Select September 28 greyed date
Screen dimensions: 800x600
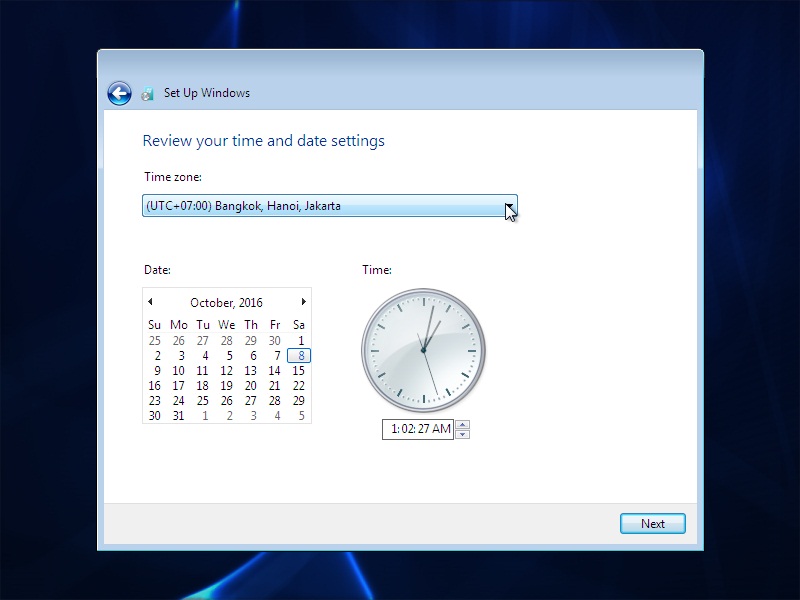click(x=227, y=340)
